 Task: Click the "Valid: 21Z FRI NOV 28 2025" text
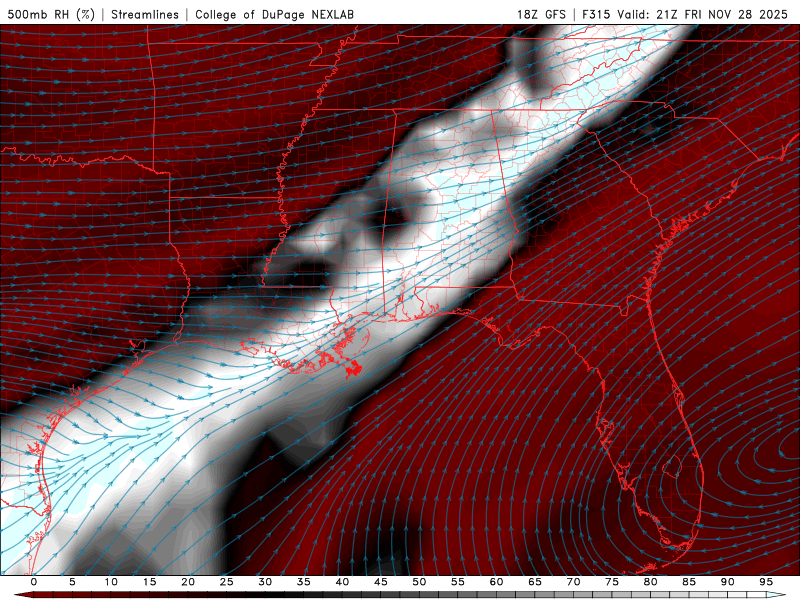click(x=703, y=14)
